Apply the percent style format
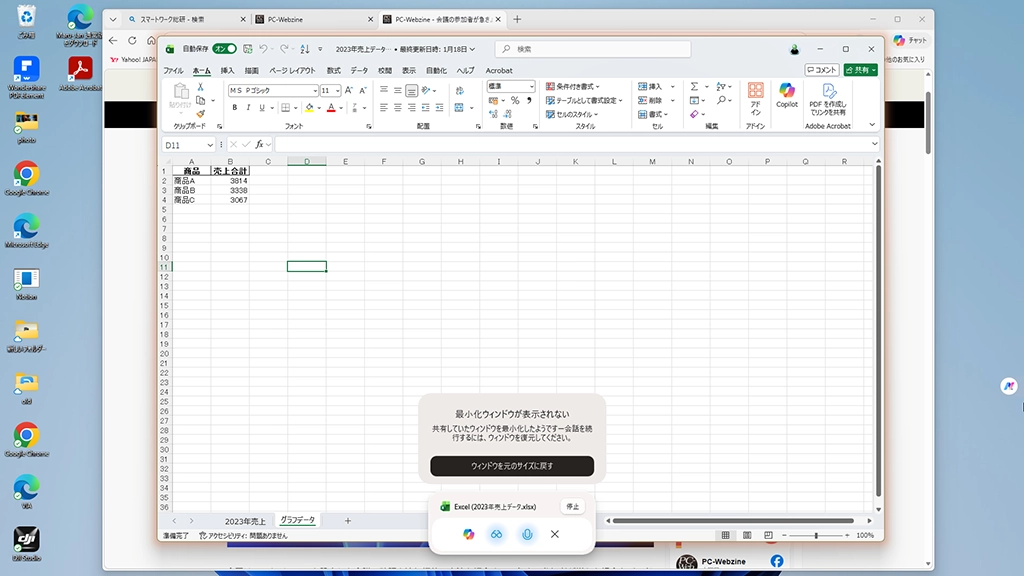The image size is (1024, 576). (515, 101)
